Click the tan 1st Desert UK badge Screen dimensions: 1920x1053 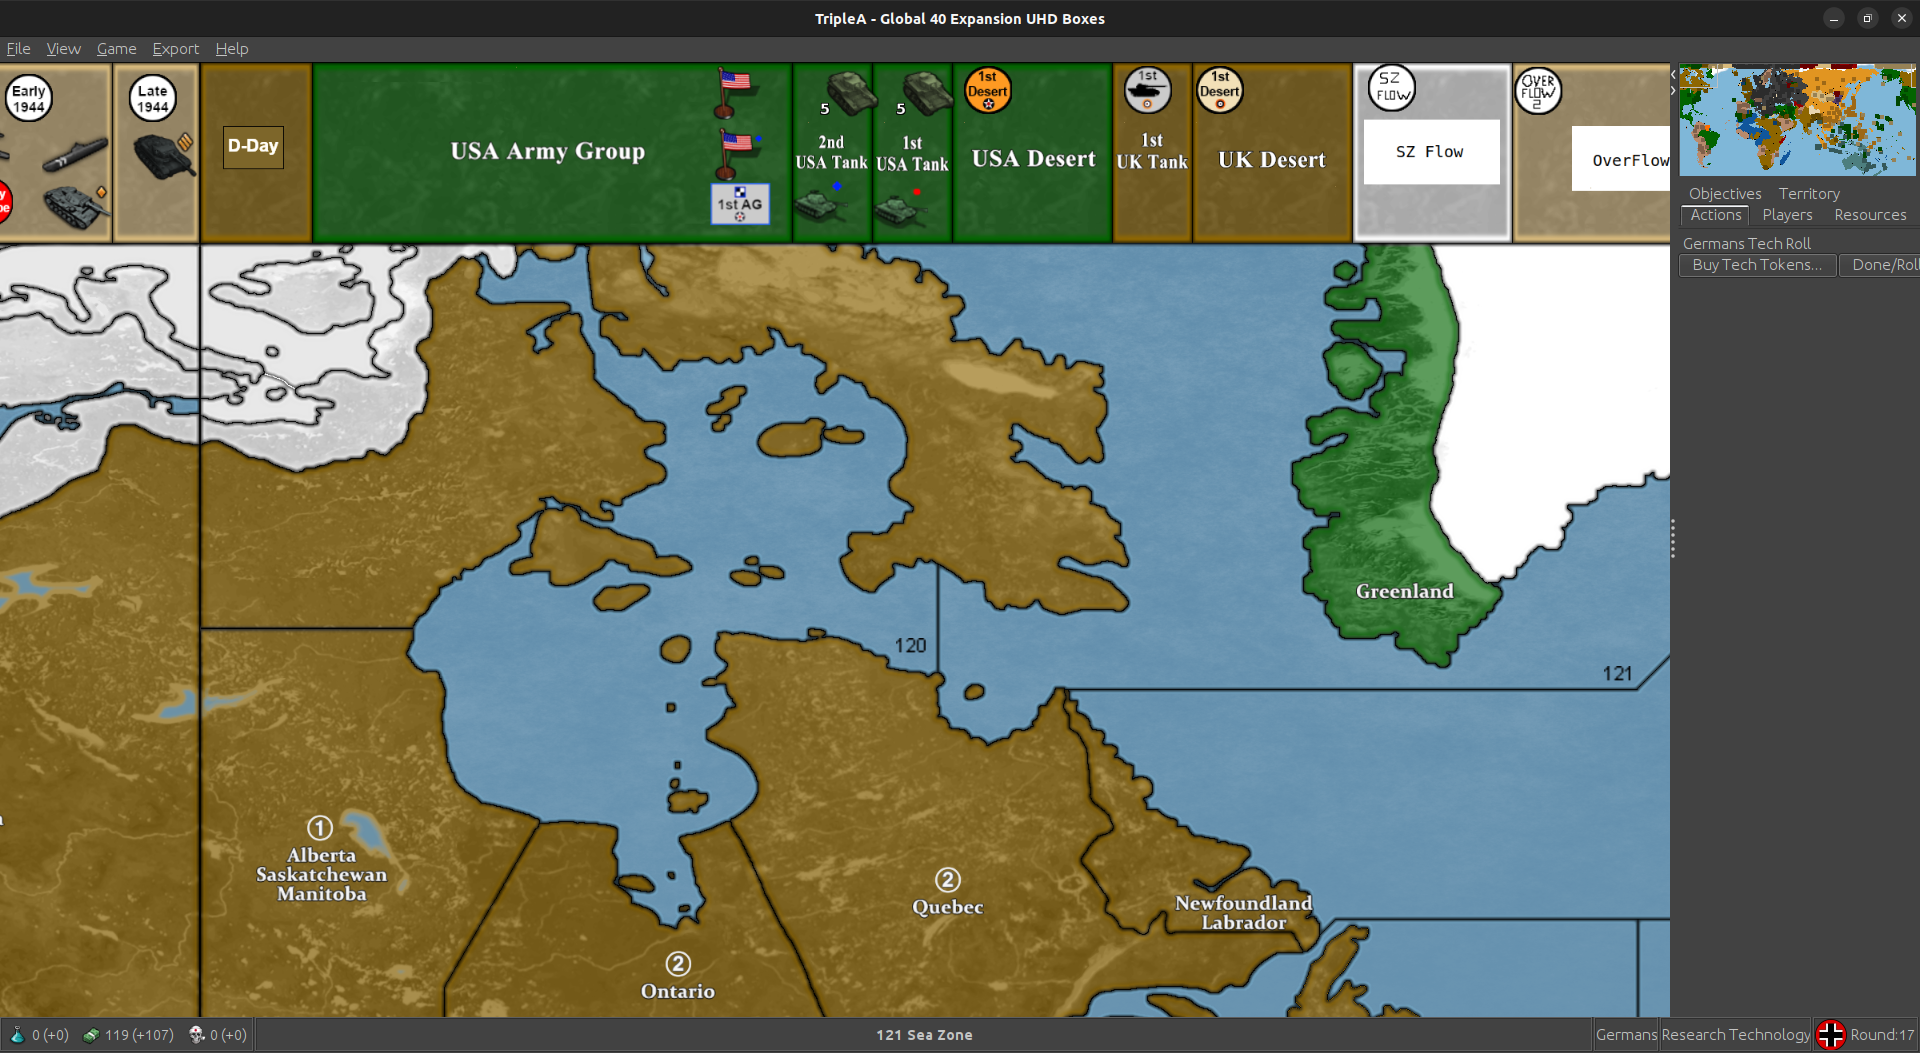1220,90
